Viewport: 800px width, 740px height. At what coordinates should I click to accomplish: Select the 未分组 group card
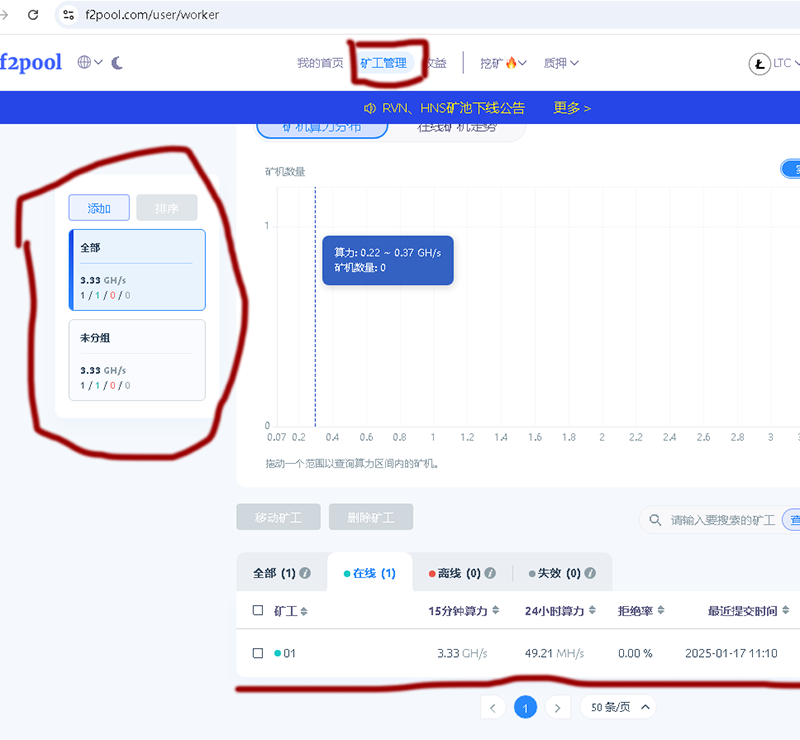pyautogui.click(x=136, y=360)
